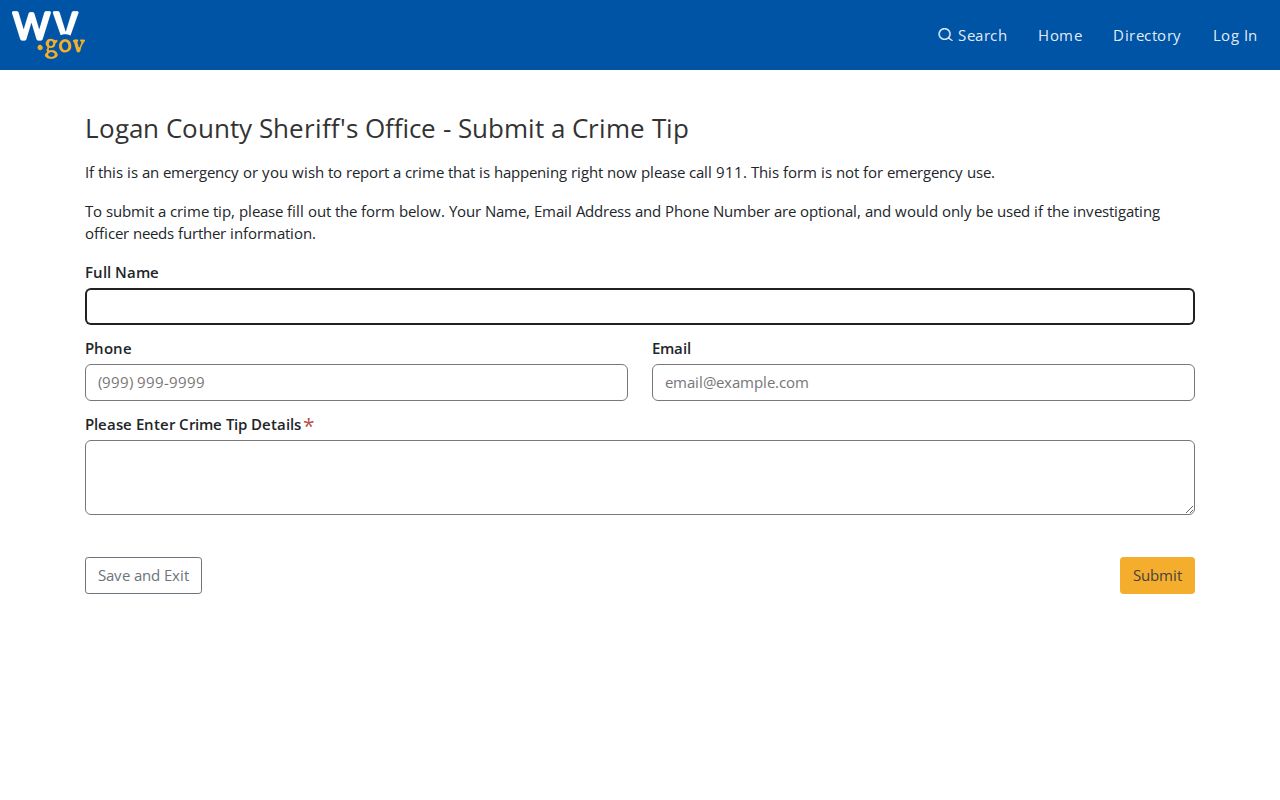The height and width of the screenshot is (800, 1280).
Task: Click the Phone number field
Action: [356, 383]
